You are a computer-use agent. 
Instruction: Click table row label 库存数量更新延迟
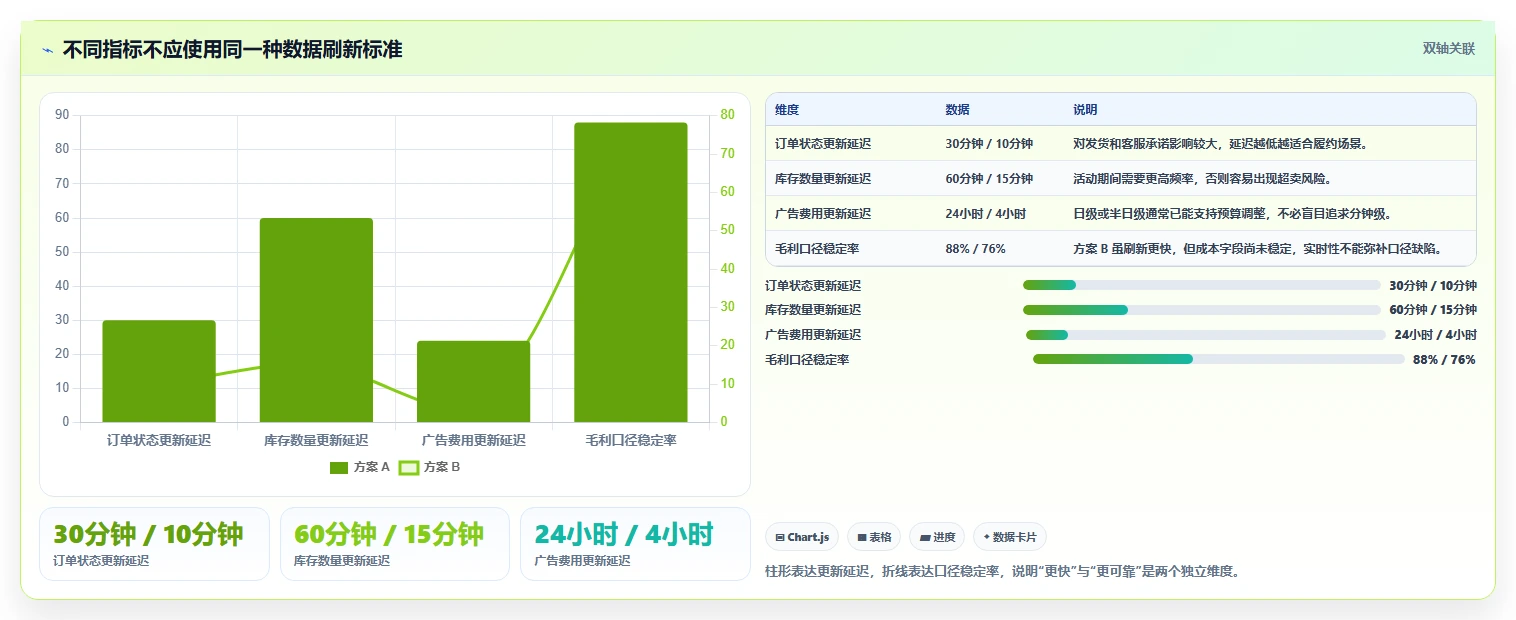tap(823, 179)
